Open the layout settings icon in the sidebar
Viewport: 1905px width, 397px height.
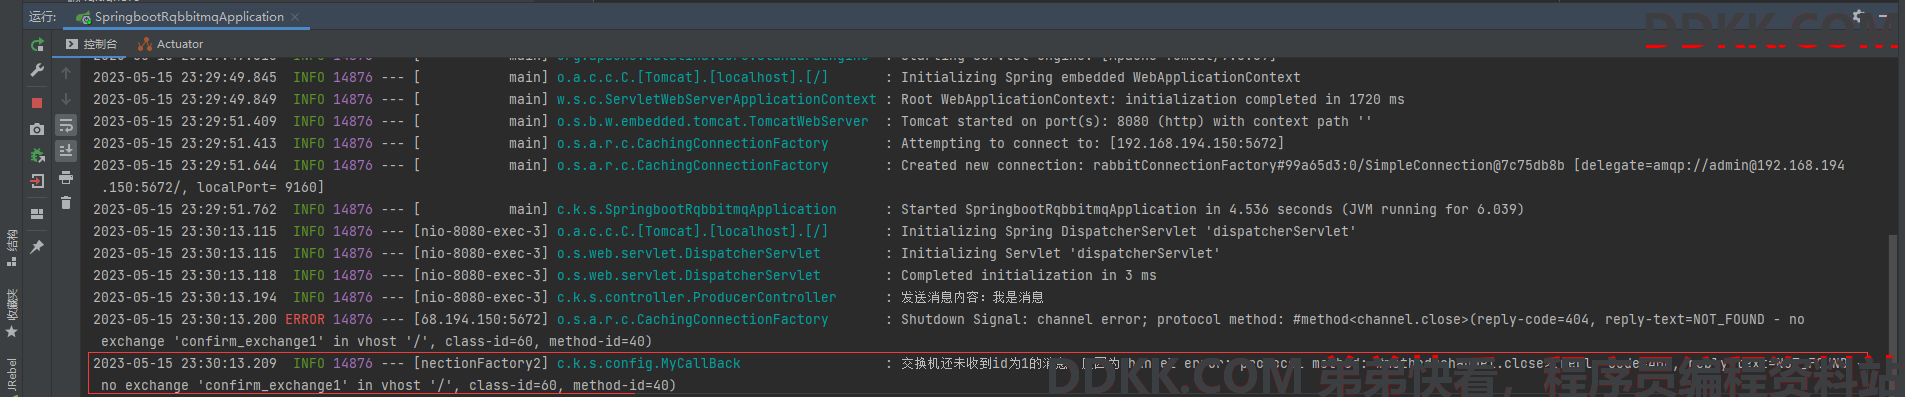37,213
